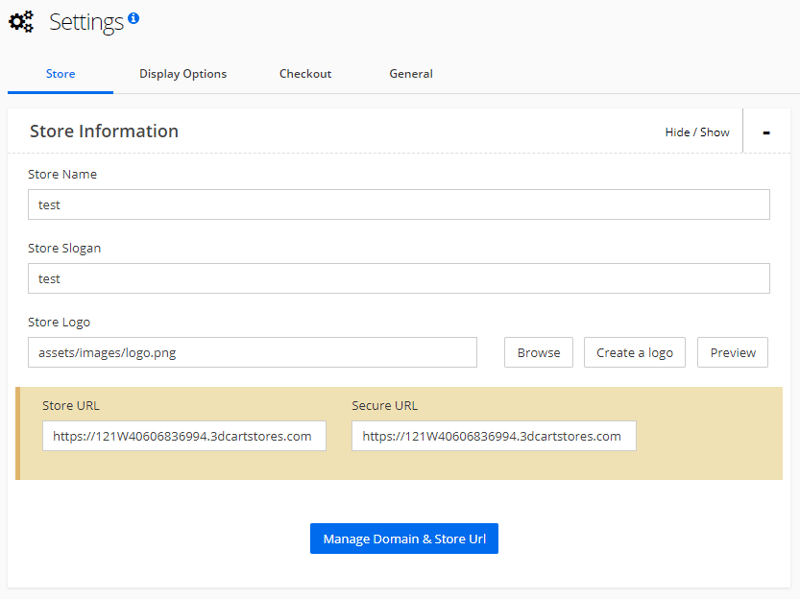Click the Secure URL label
This screenshot has height=599, width=800.
point(385,406)
